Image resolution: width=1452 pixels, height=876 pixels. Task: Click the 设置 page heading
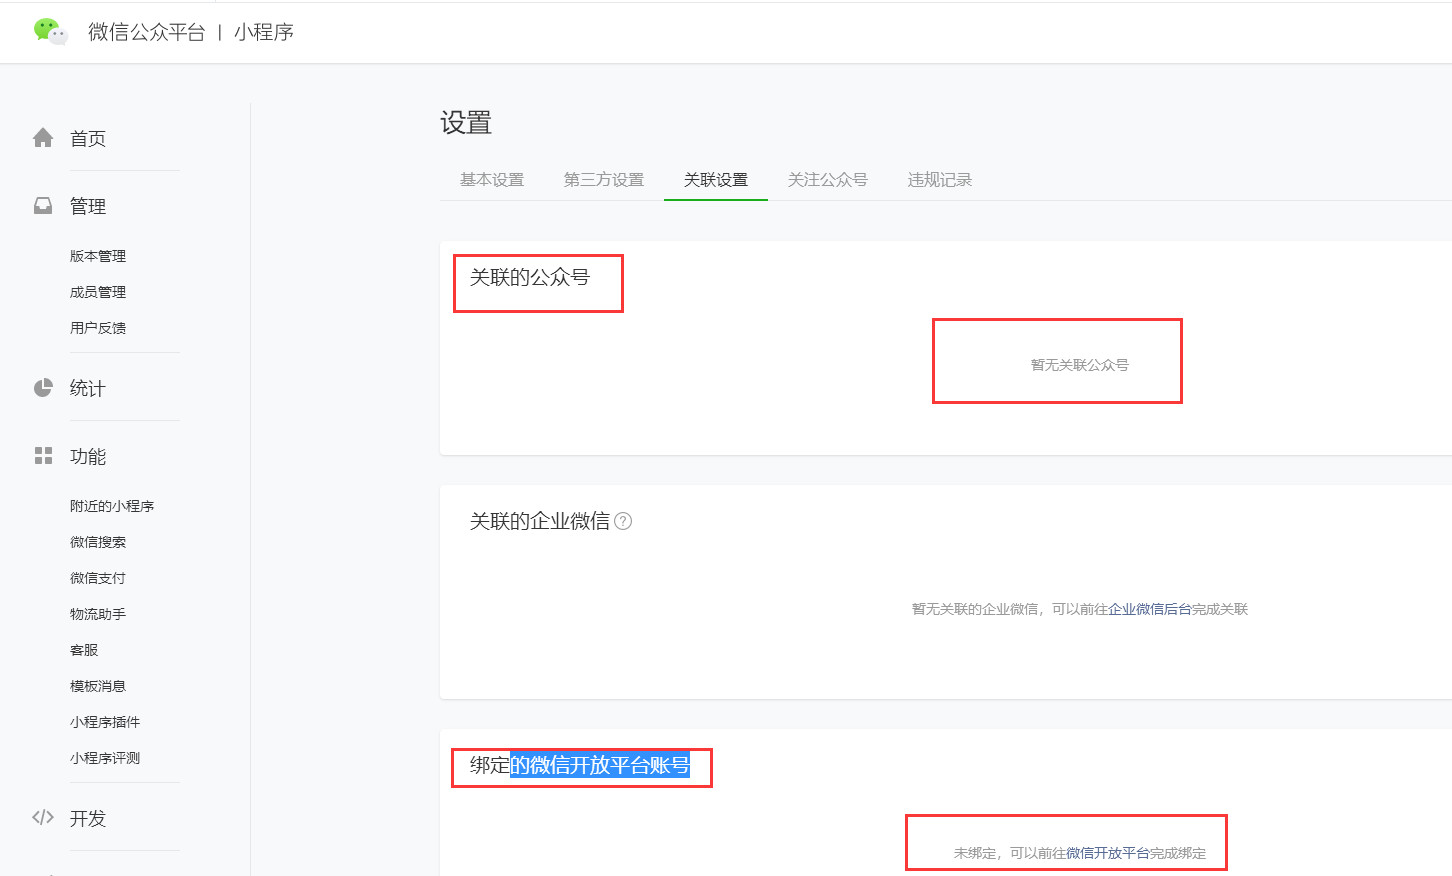pos(466,123)
